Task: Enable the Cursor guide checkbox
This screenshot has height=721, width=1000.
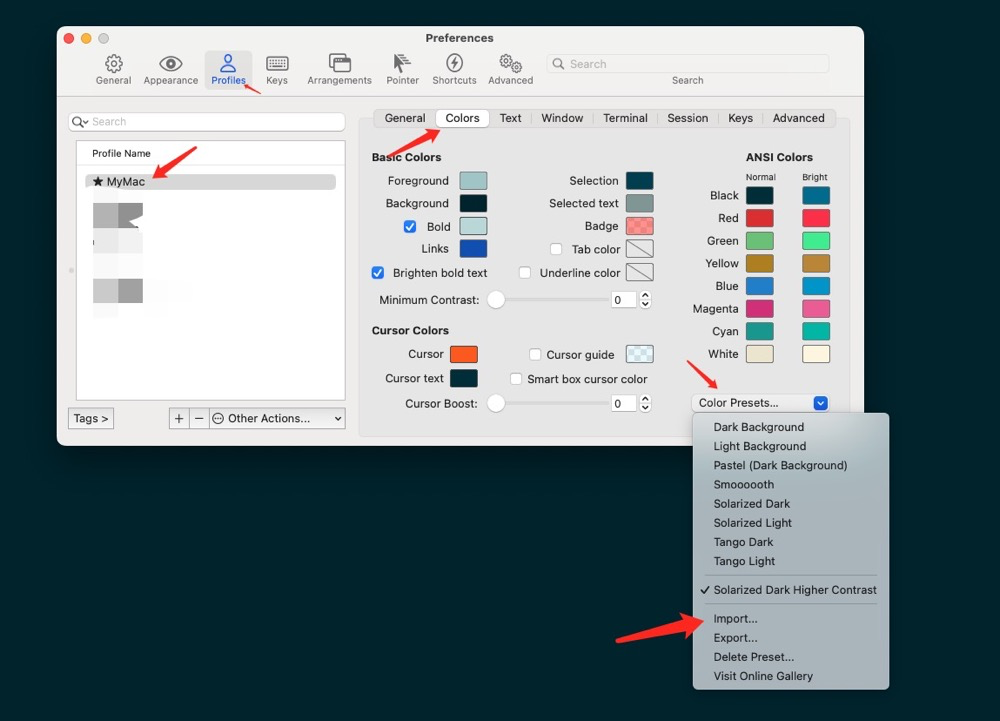Action: 536,354
